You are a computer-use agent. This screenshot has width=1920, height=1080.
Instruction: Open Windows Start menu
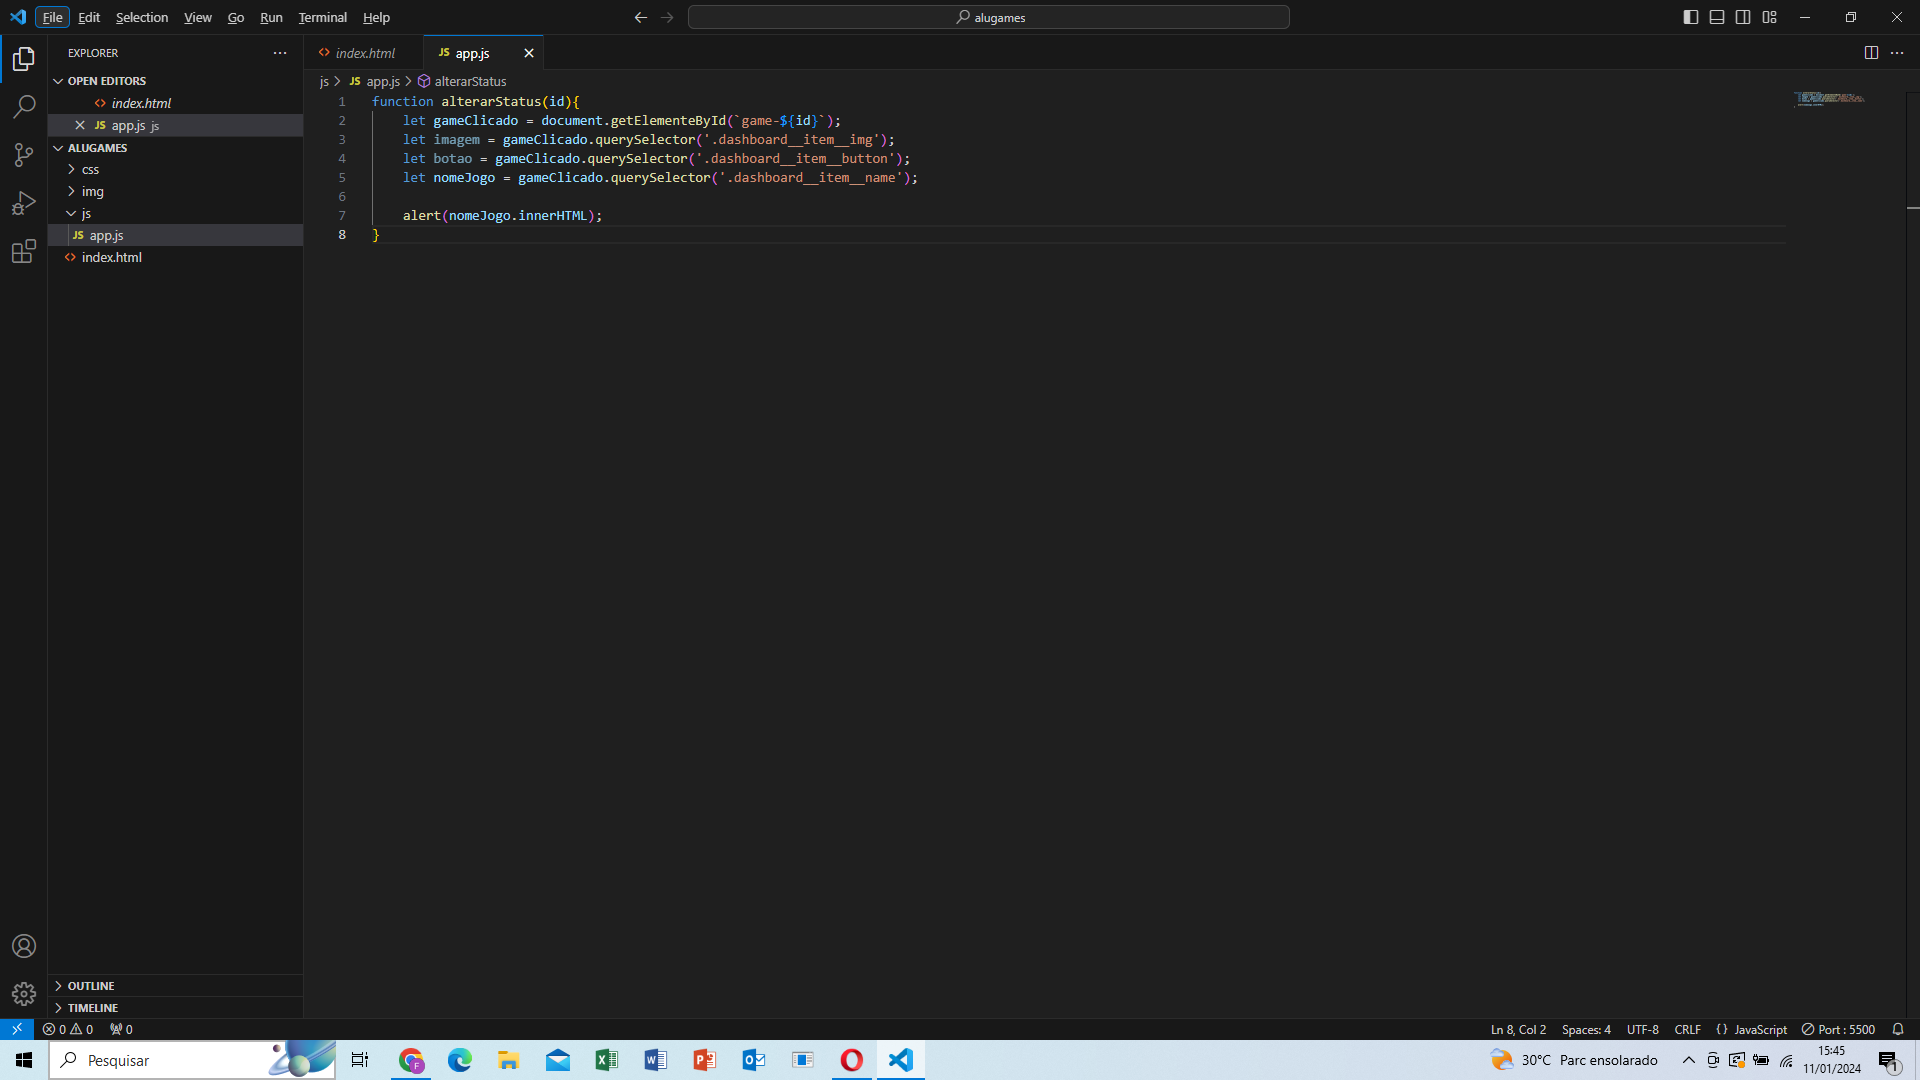click(x=24, y=1060)
